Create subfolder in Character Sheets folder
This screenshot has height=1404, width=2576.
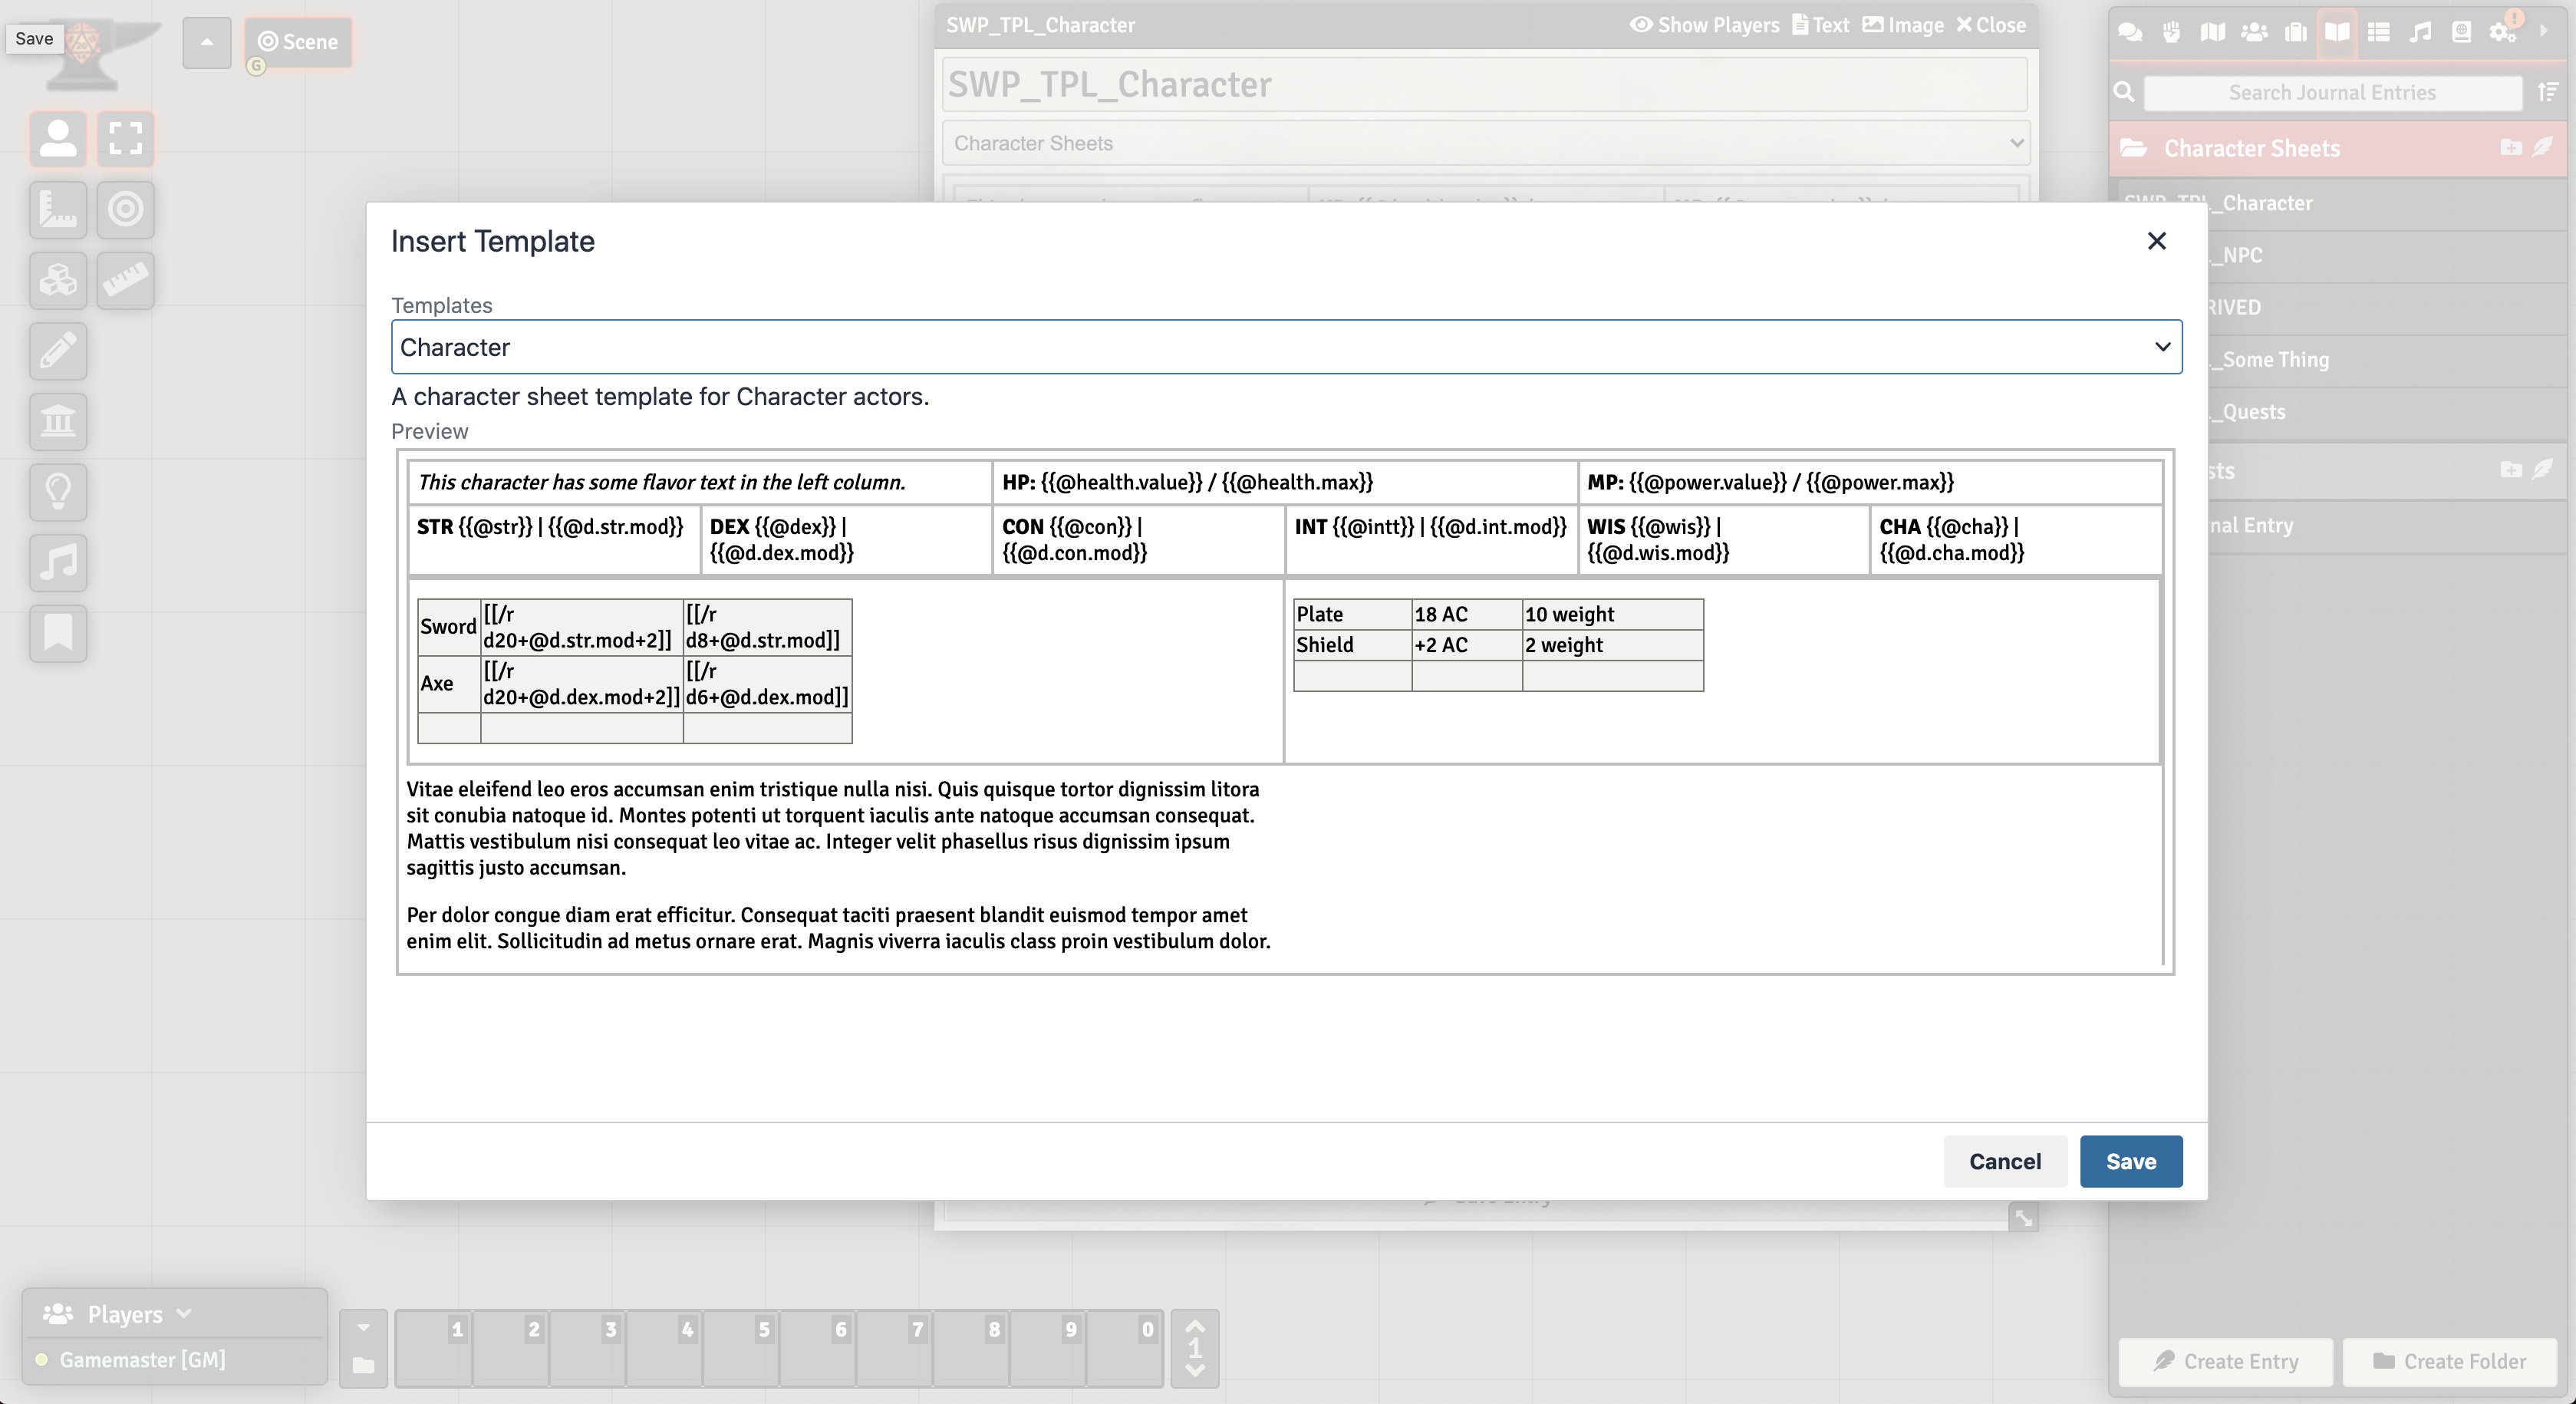click(x=2511, y=148)
